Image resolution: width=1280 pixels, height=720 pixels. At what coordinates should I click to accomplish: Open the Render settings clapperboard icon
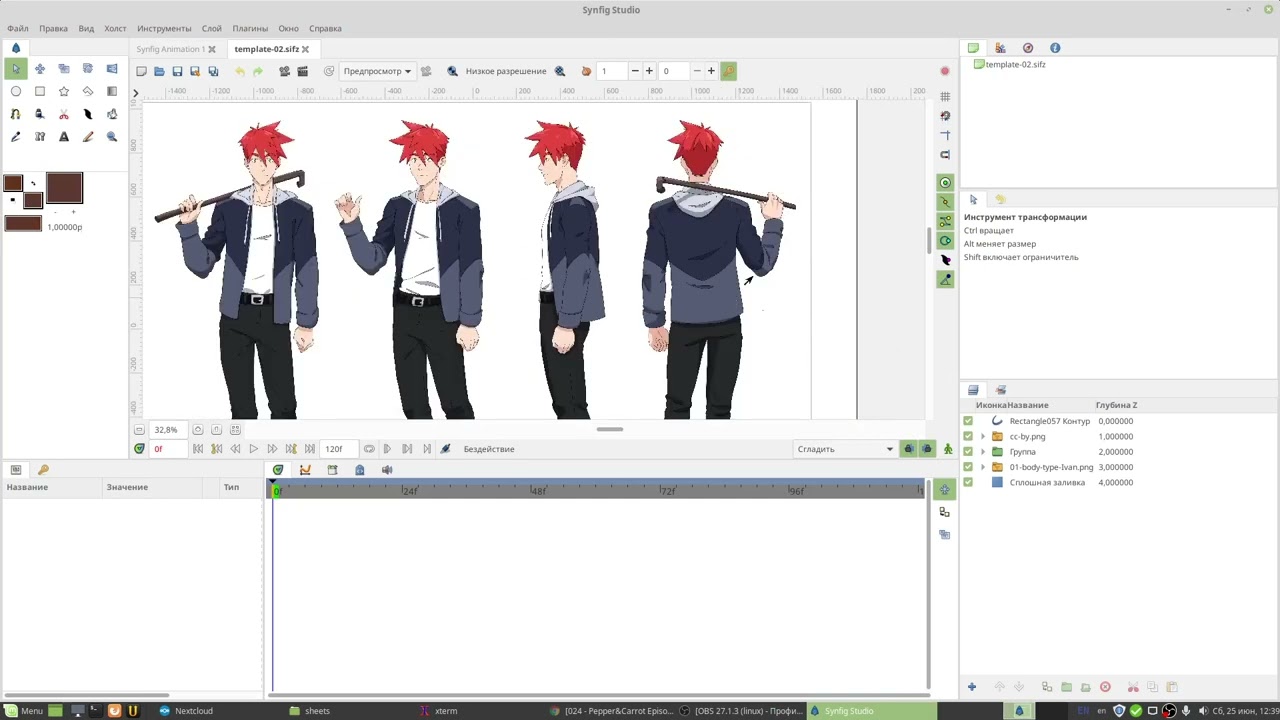303,71
